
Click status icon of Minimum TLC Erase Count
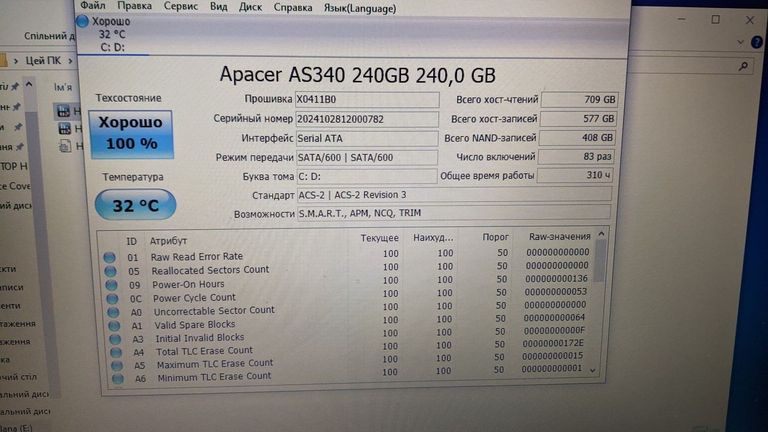(118, 378)
